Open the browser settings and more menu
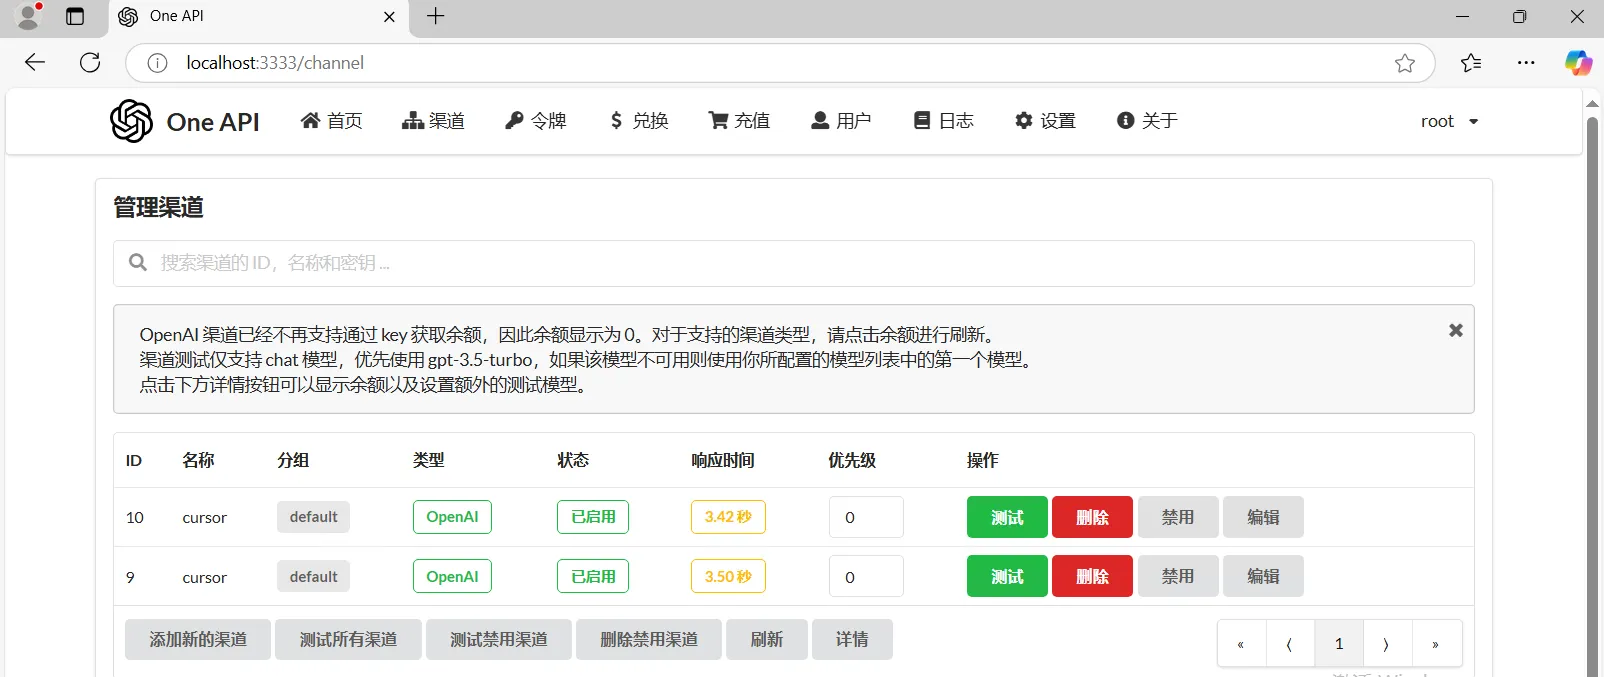Viewport: 1604px width, 677px height. 1526,63
